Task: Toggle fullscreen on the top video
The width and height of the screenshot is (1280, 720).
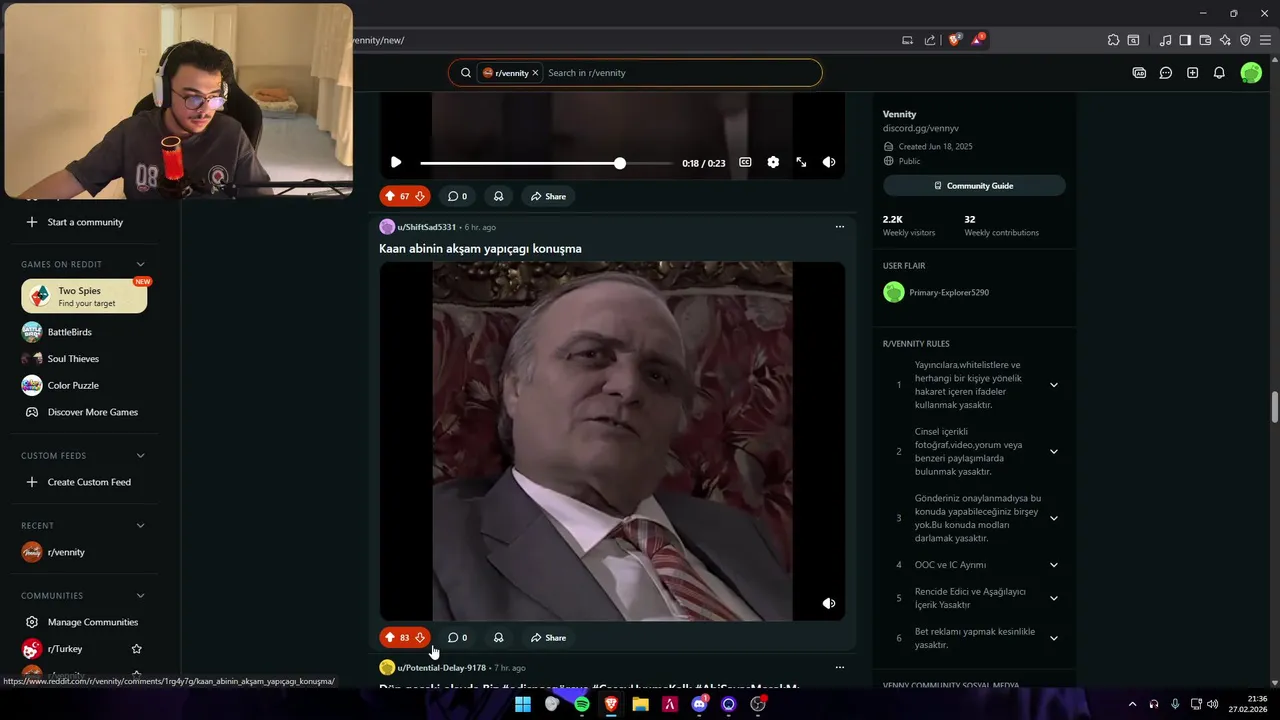Action: 801,162
